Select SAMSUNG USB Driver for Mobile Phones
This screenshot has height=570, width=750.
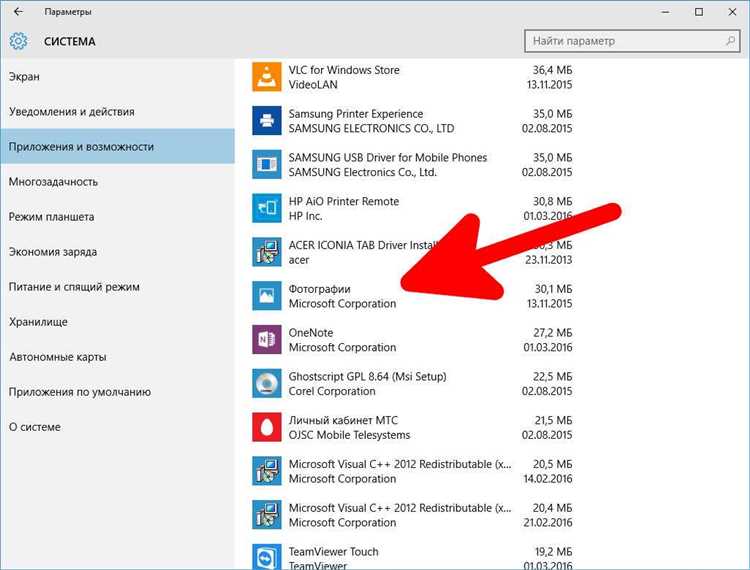[x=388, y=157]
